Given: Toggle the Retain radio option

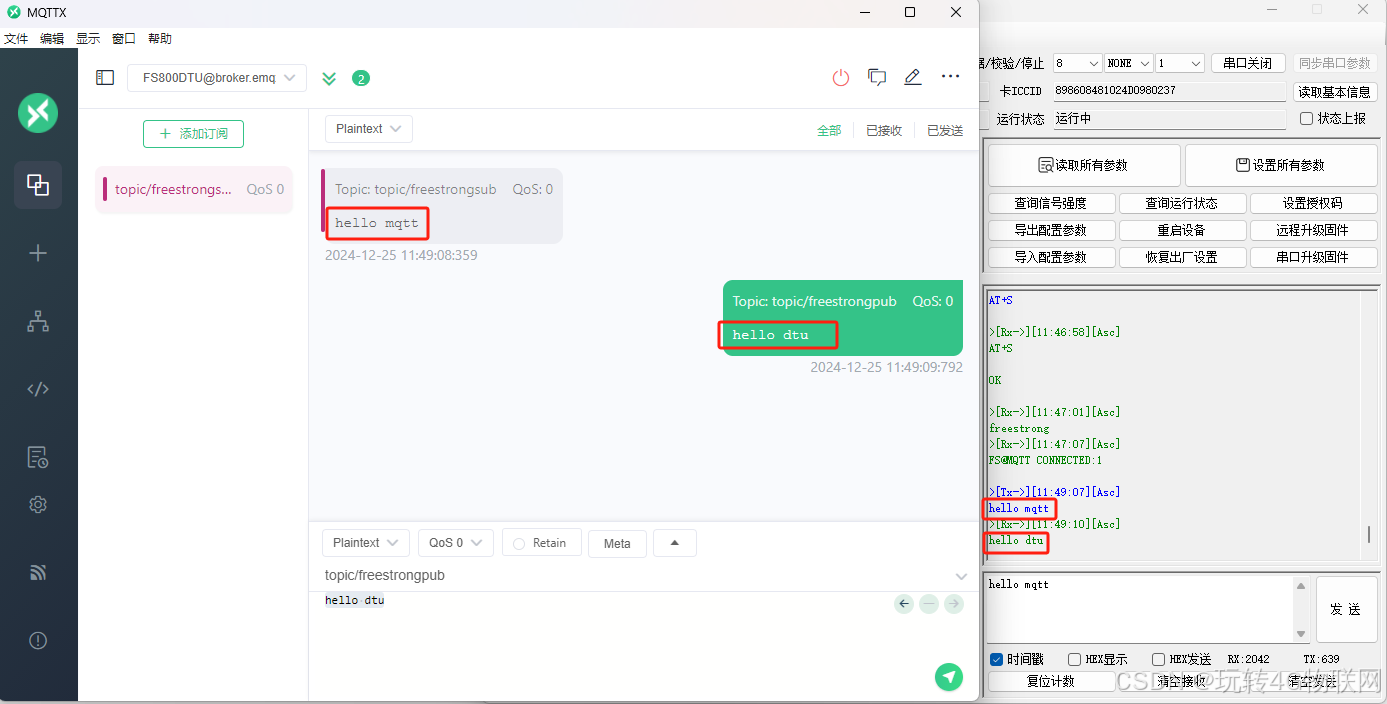Looking at the screenshot, I should click(539, 543).
